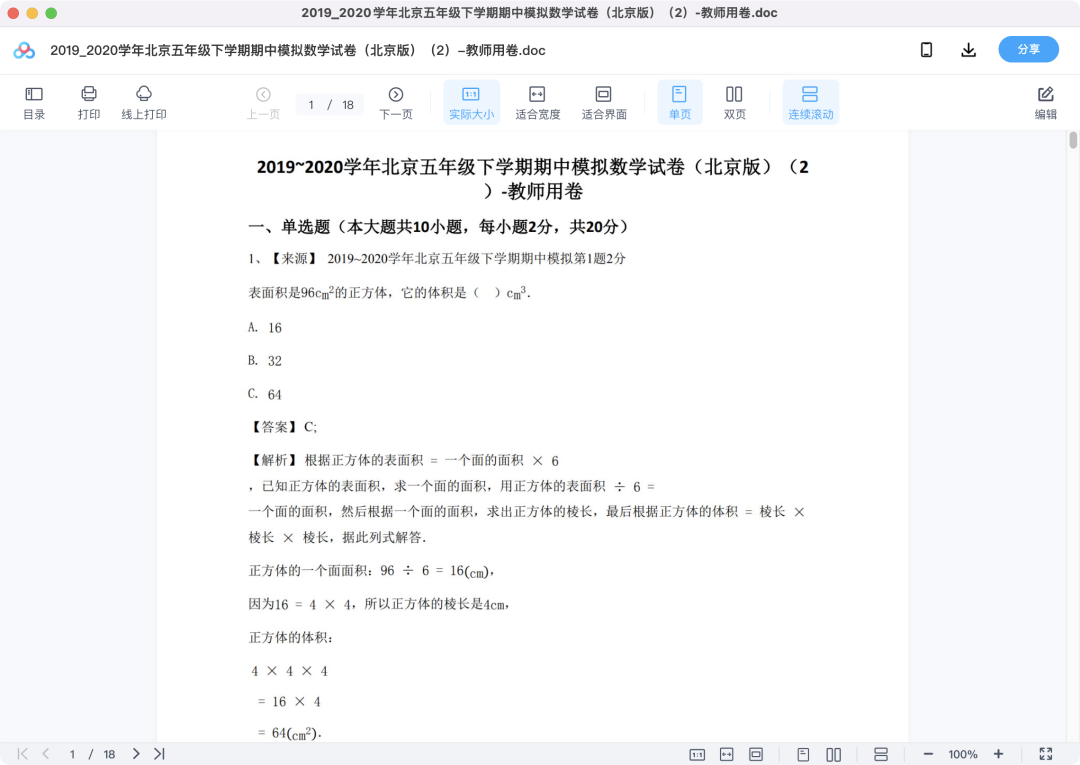Switch to 单页 single page mode

pos(680,103)
